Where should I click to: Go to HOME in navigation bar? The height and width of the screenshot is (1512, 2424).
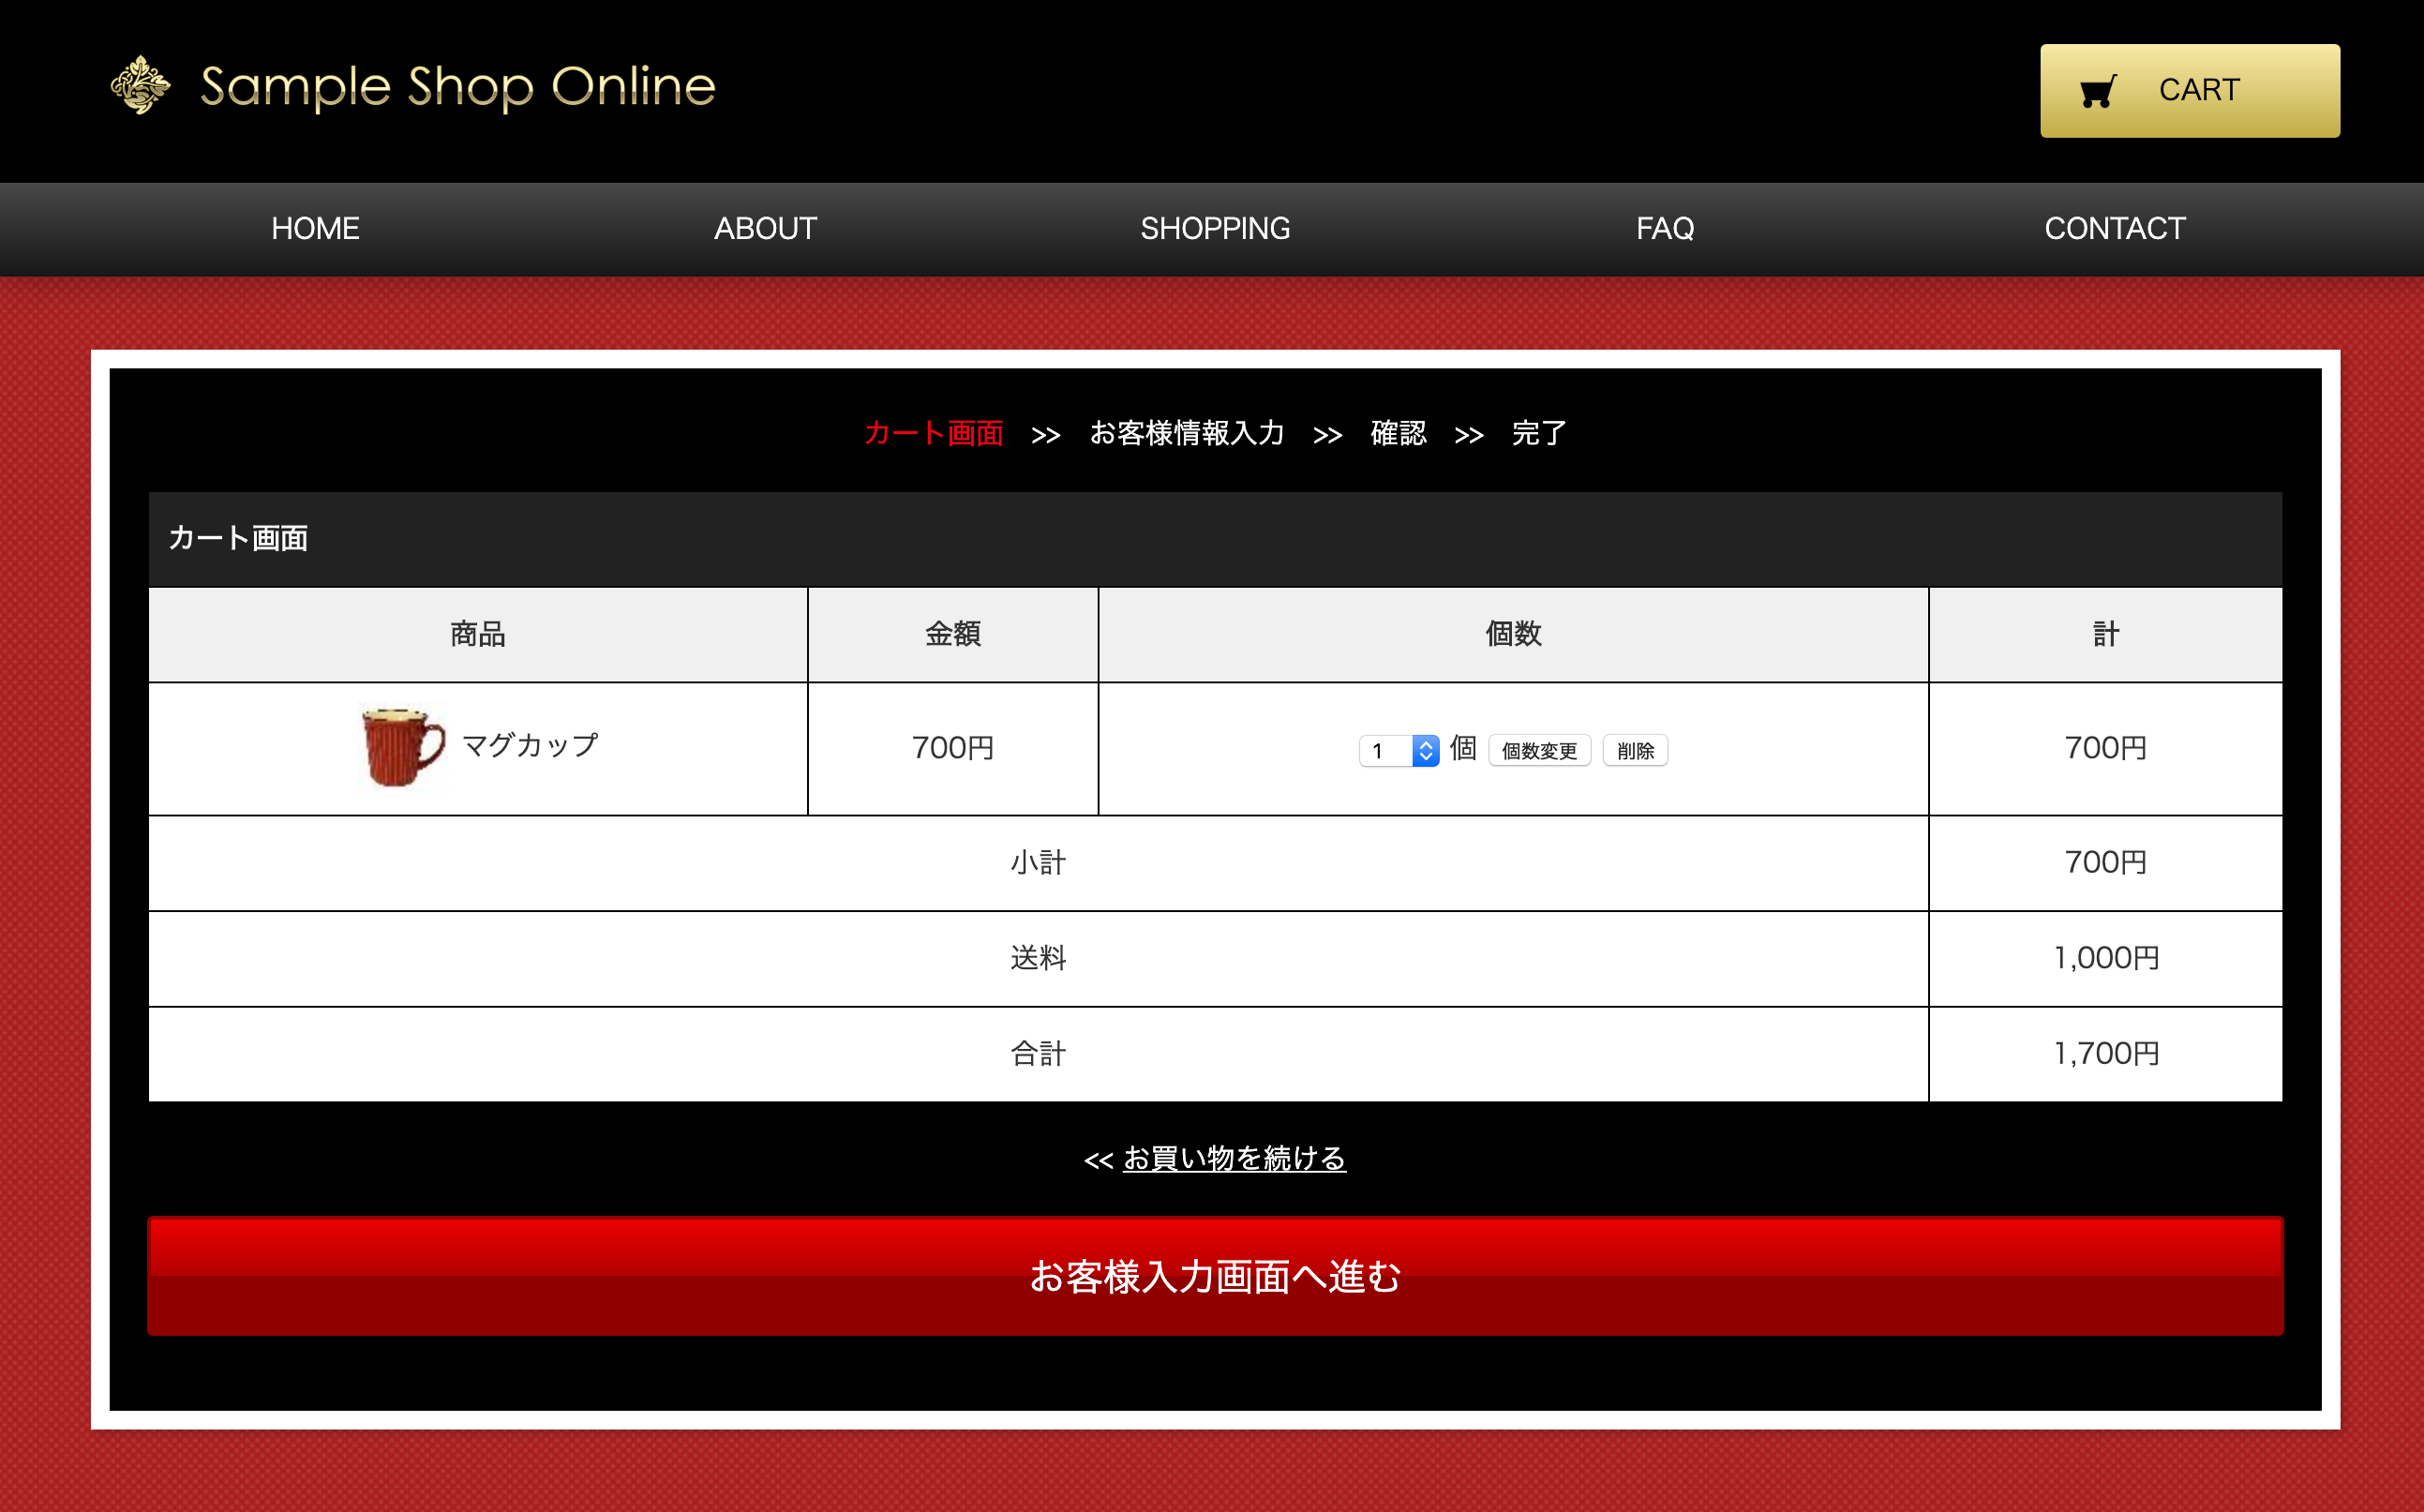pos(315,229)
